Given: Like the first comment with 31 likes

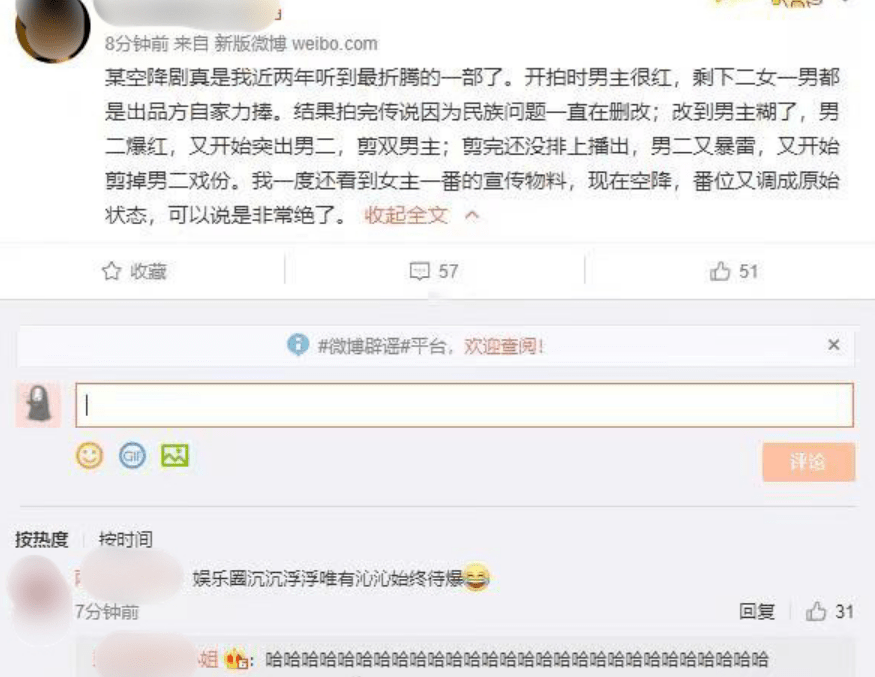Looking at the screenshot, I should pyautogui.click(x=816, y=612).
